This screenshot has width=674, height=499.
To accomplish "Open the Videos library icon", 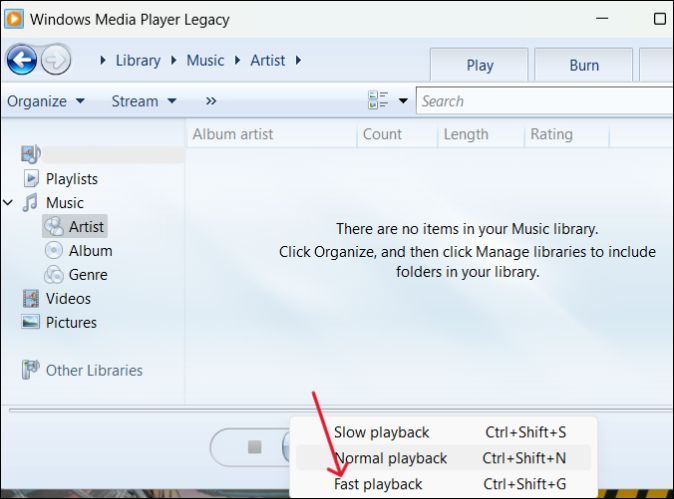I will (30, 299).
